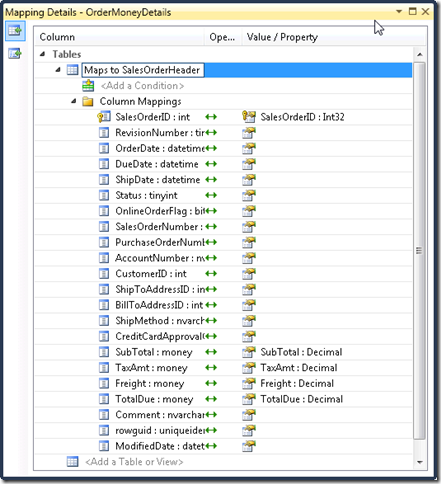Select the Comment : nvarchar row
Screen dimensions: 441x484
pos(223,415)
